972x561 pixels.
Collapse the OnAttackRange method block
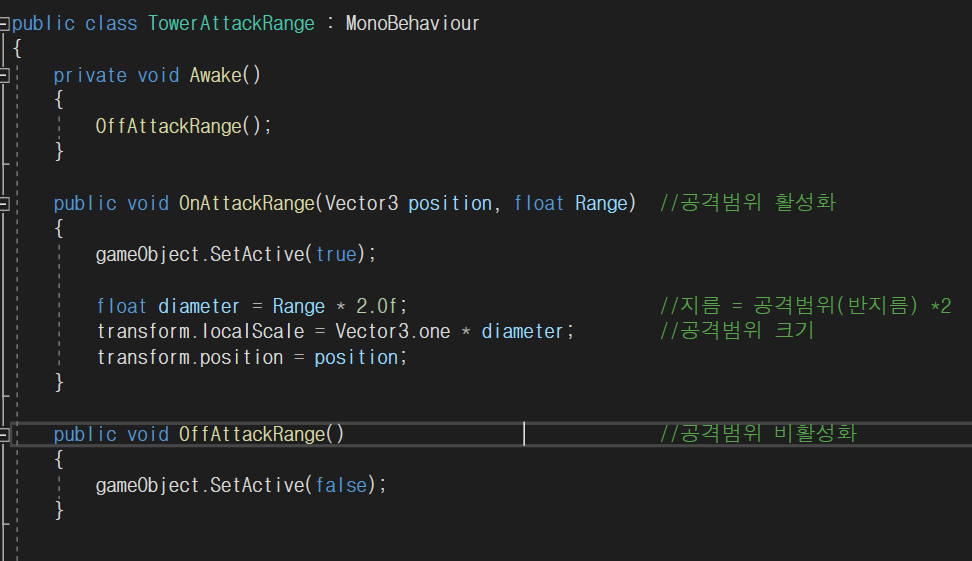click(5, 203)
